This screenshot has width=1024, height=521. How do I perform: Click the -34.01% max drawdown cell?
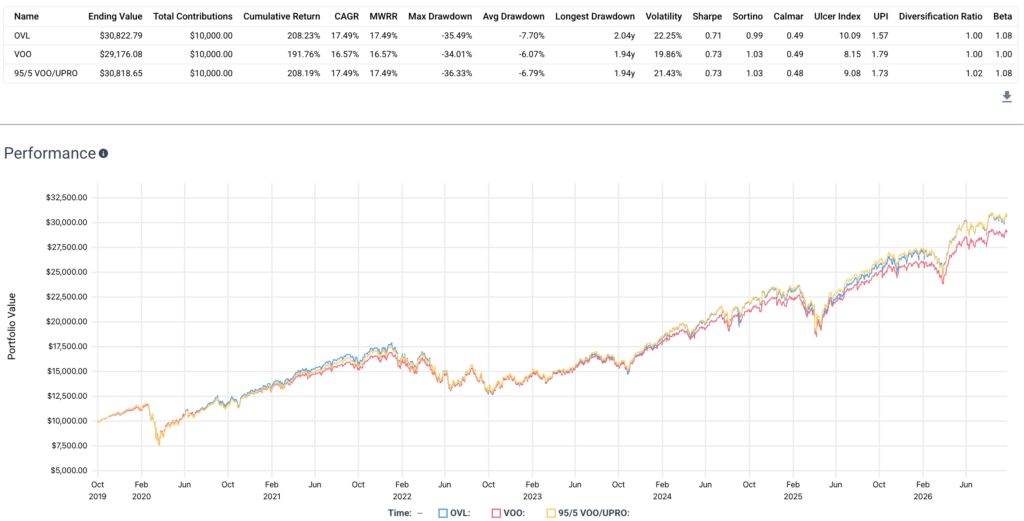coord(455,55)
